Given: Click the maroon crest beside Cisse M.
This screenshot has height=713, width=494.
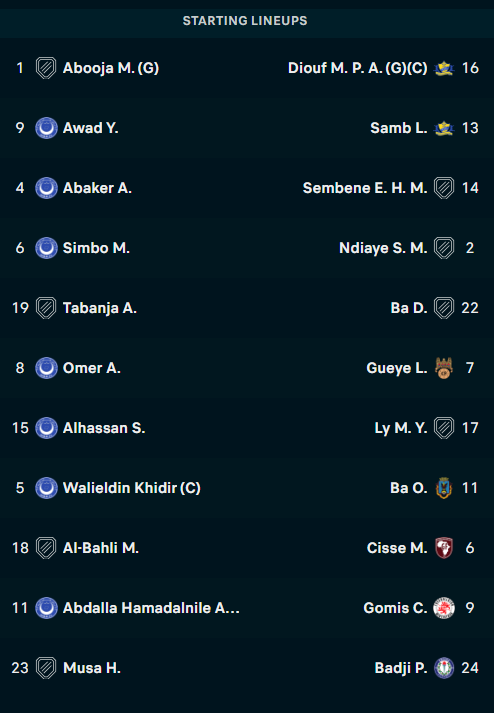Looking at the screenshot, I should (x=444, y=548).
